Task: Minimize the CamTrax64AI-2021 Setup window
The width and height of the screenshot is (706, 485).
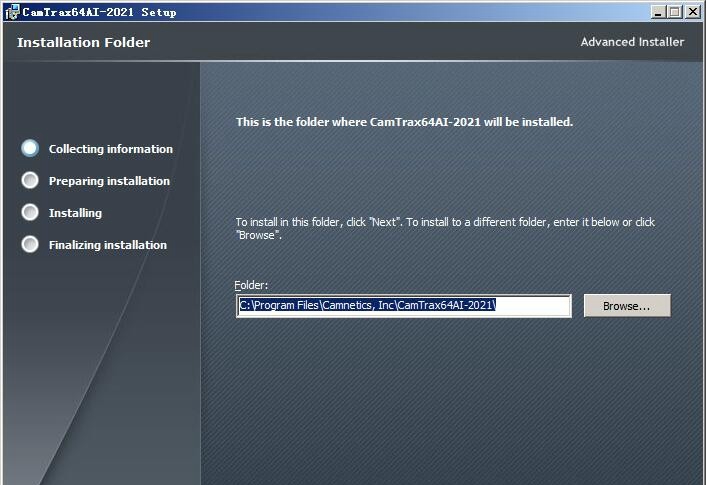Action: [658, 12]
